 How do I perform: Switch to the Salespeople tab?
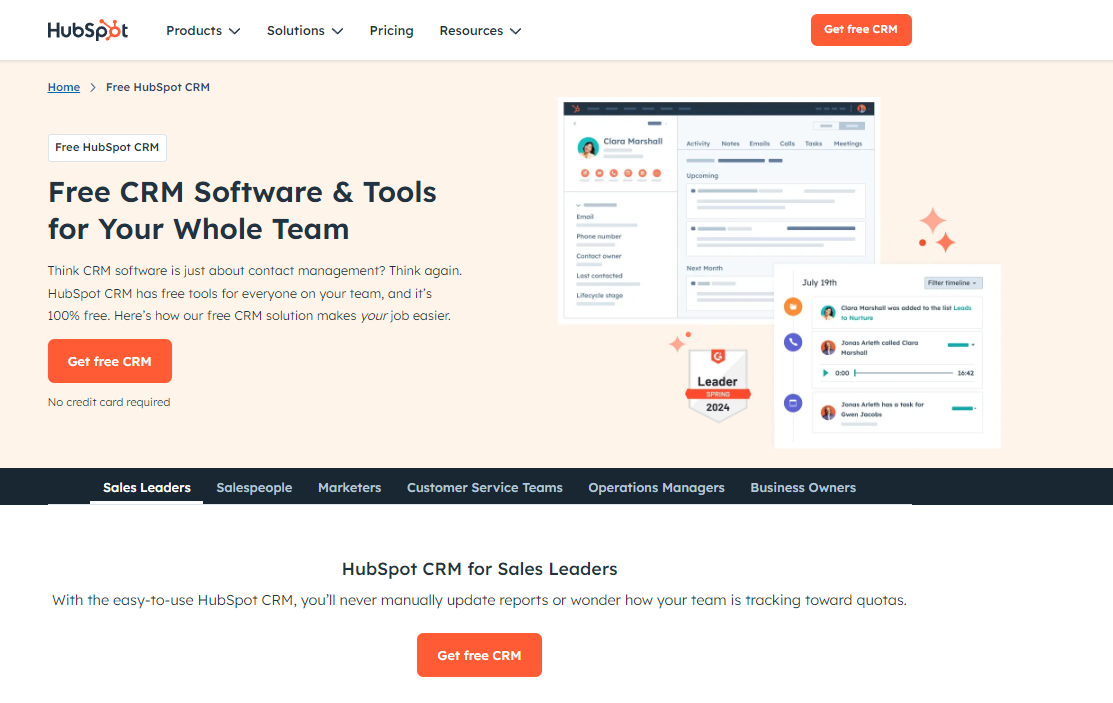coord(254,487)
